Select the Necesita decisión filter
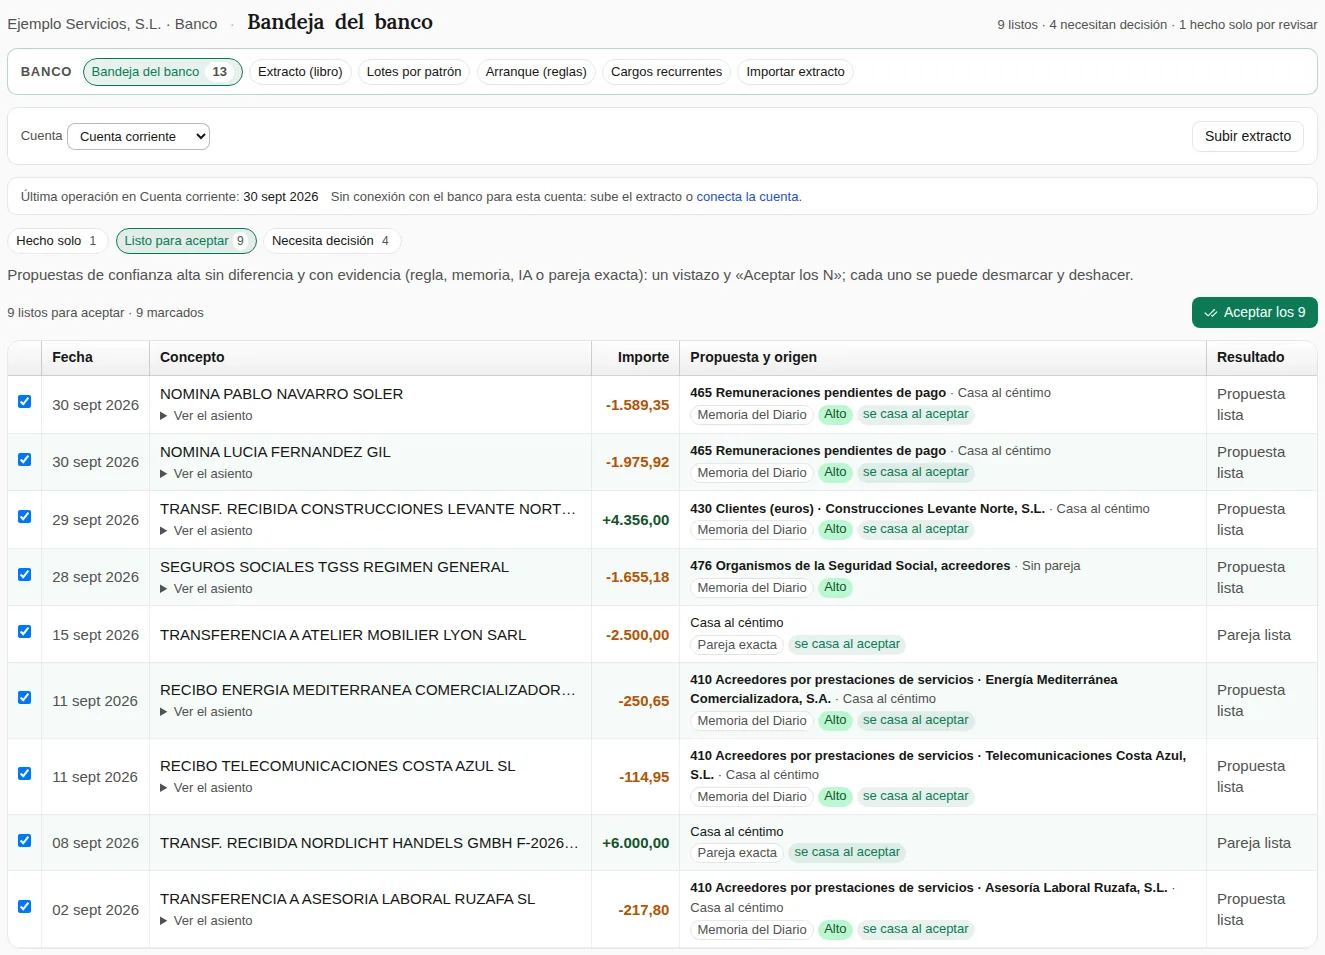This screenshot has width=1325, height=955. point(331,241)
